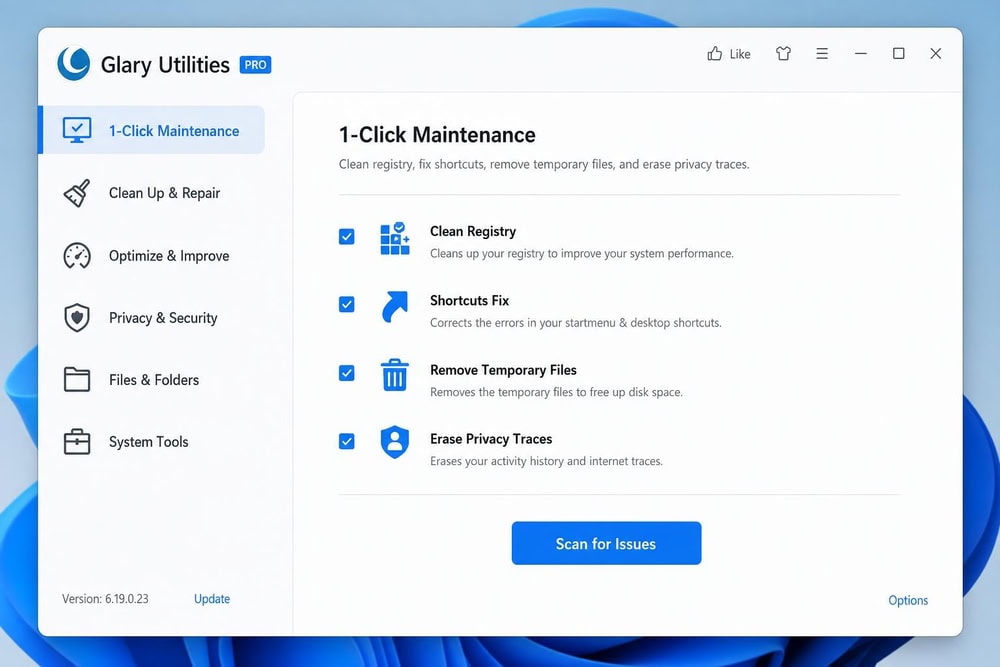The height and width of the screenshot is (667, 1000).
Task: Click the Erase Privacy Traces title
Action: coord(491,439)
